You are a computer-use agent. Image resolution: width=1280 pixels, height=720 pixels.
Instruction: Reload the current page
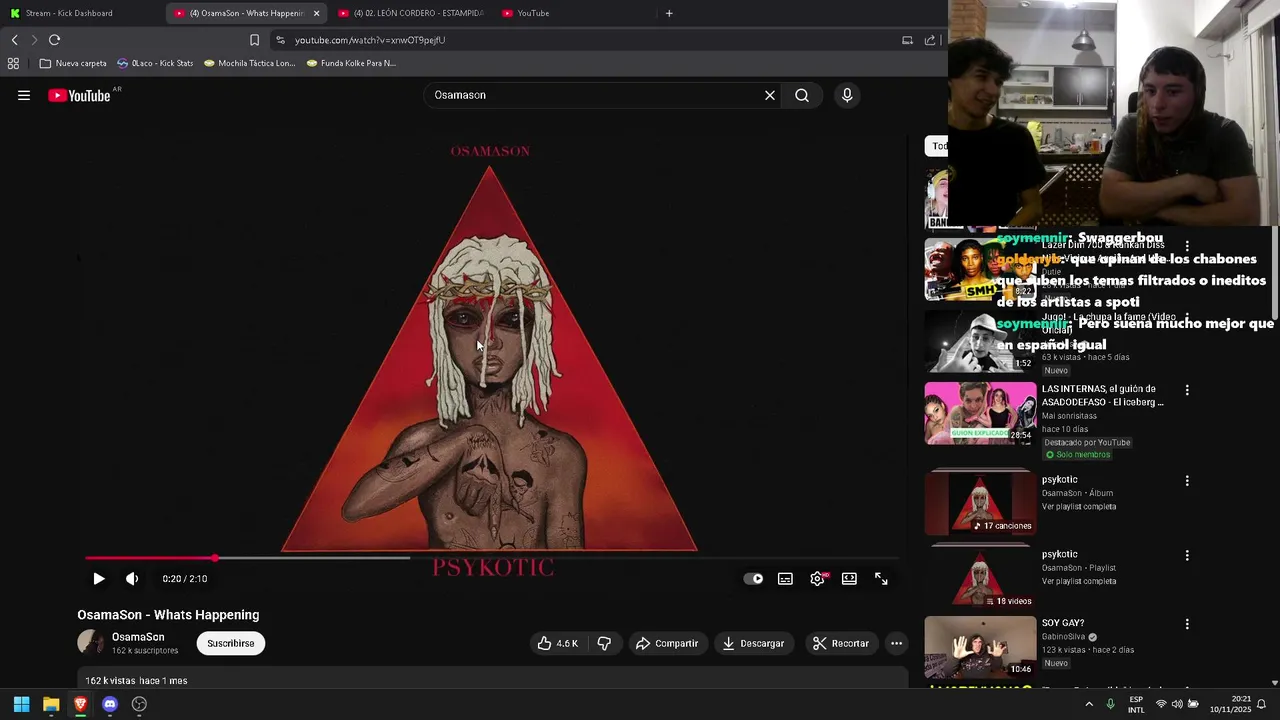click(x=54, y=40)
